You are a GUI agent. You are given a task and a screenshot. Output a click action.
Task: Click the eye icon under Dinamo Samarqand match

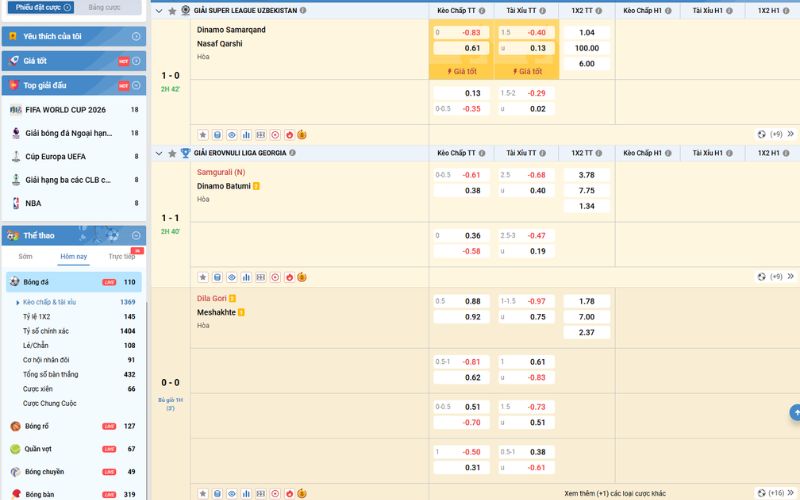coord(231,134)
